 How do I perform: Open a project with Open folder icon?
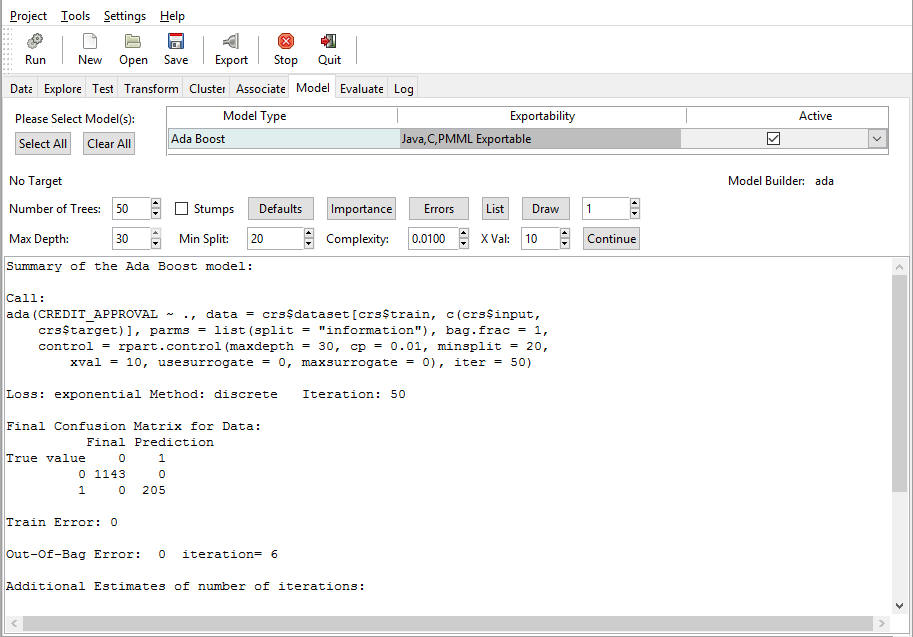click(x=133, y=41)
